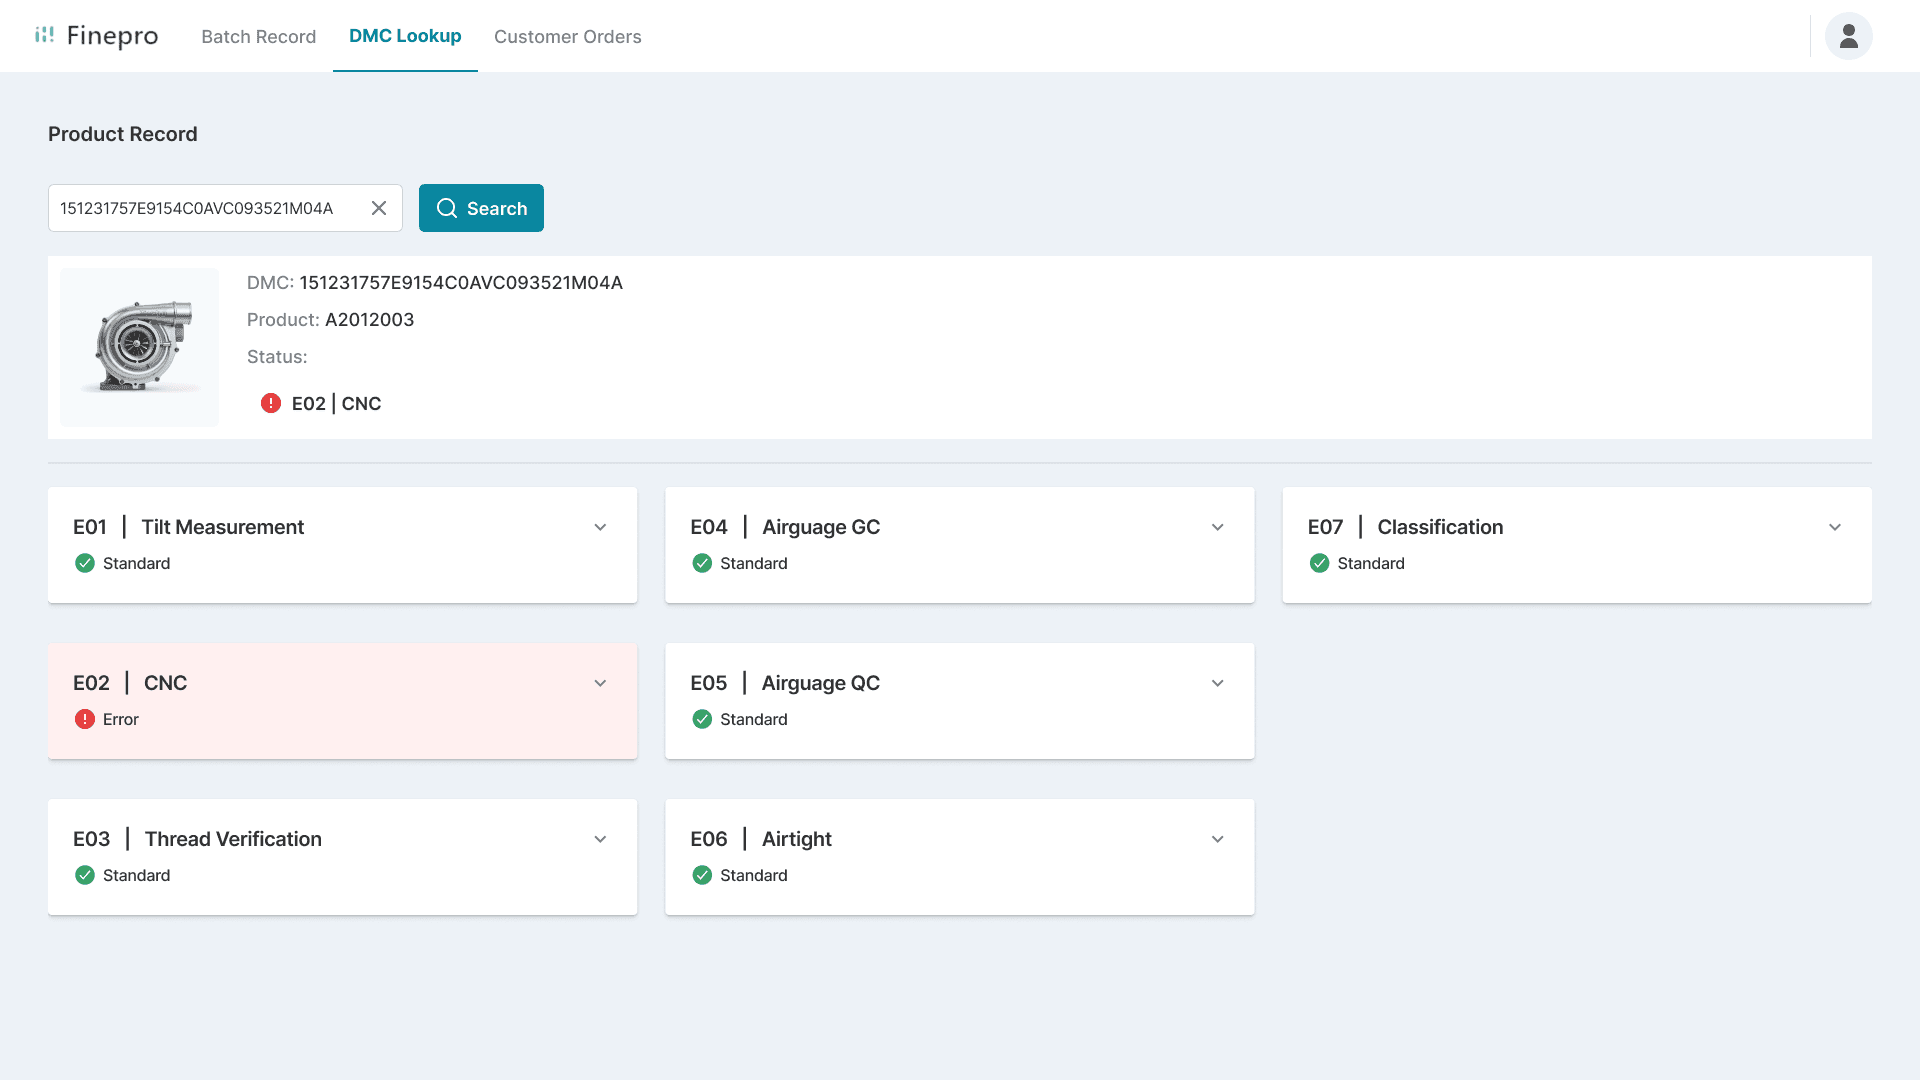This screenshot has width=1920, height=1080.
Task: Click the green check icon in E06 Airtight
Action: coord(702,875)
